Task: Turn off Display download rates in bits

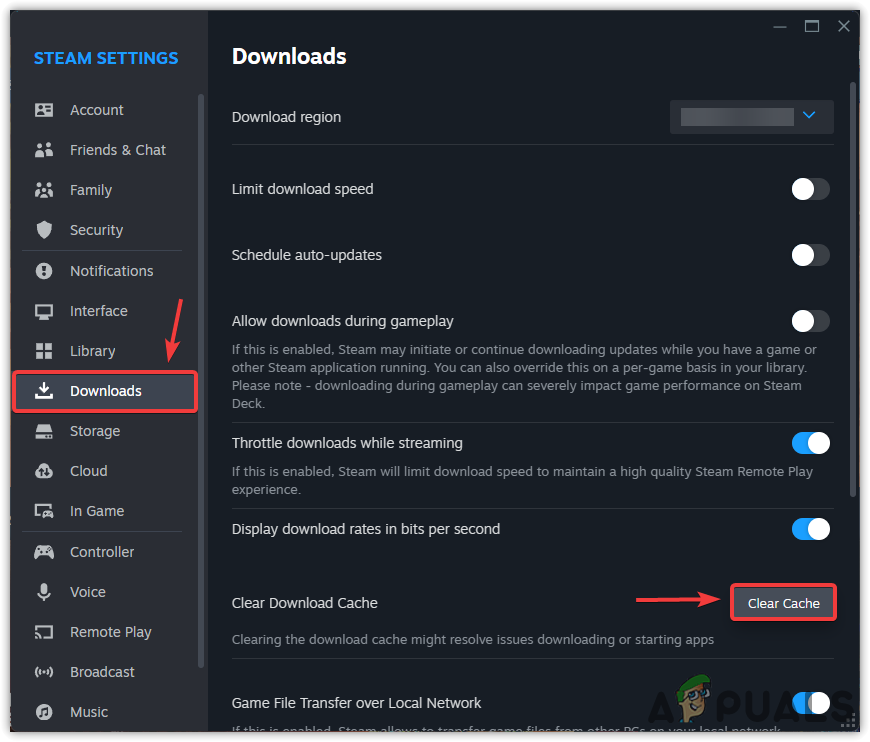Action: point(810,529)
